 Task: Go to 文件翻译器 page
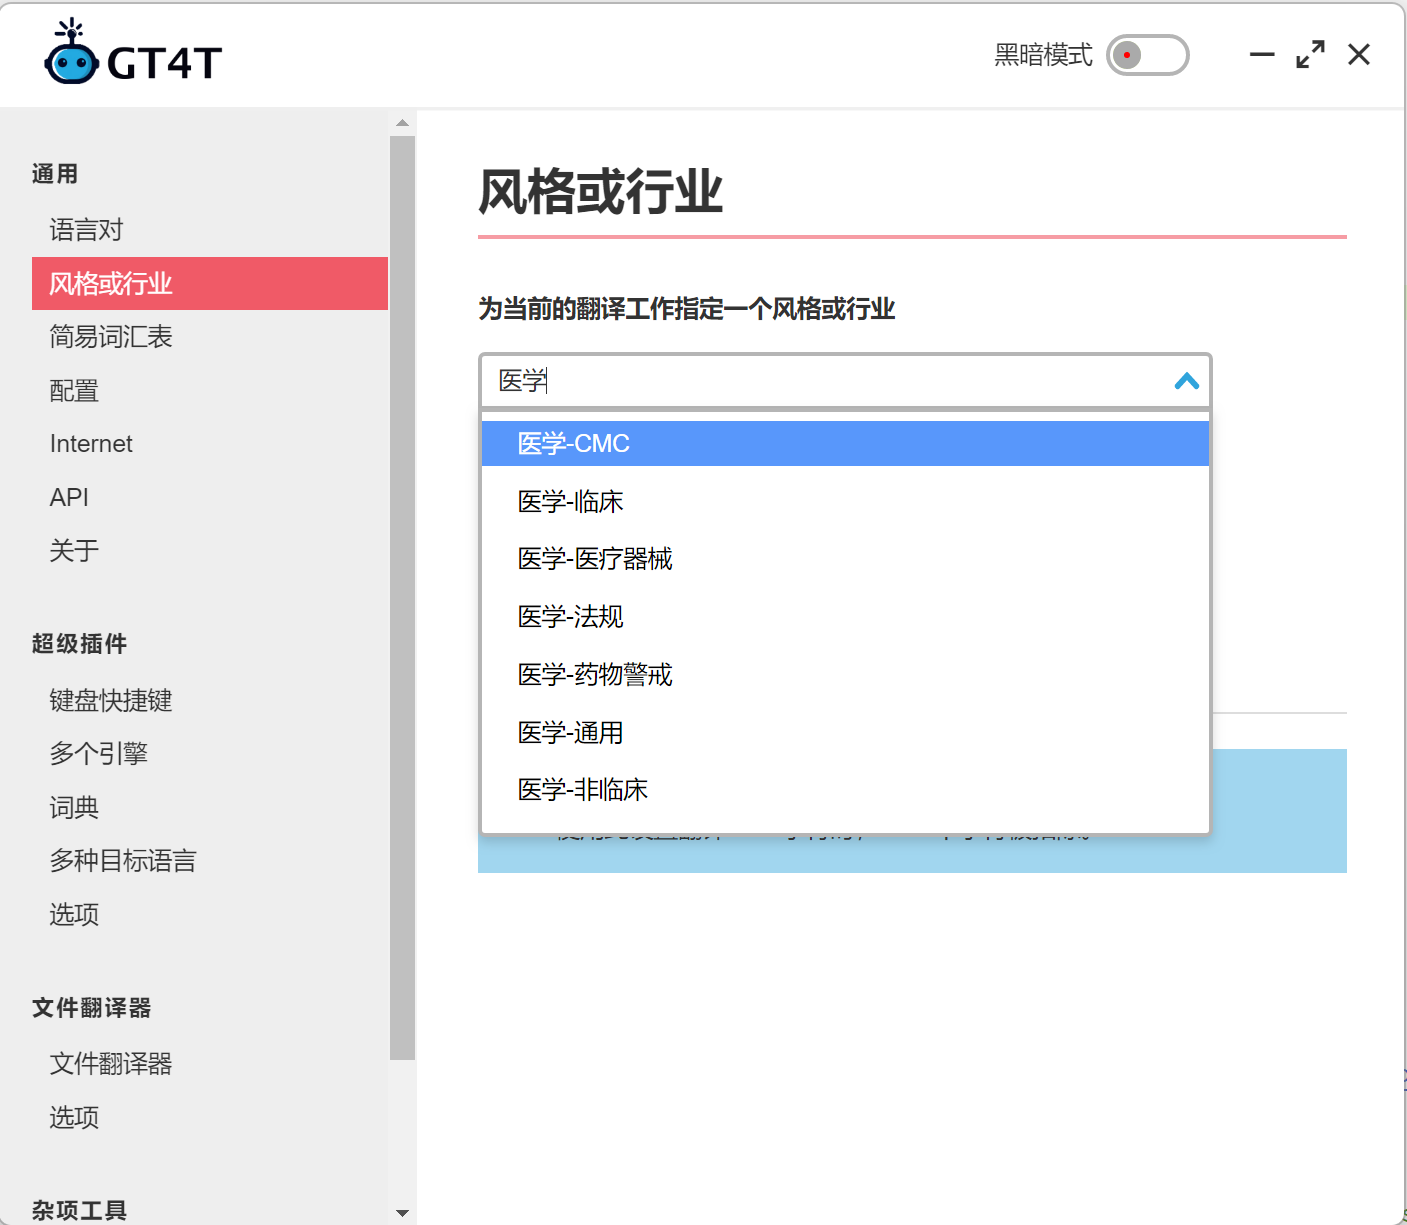pyautogui.click(x=110, y=1064)
